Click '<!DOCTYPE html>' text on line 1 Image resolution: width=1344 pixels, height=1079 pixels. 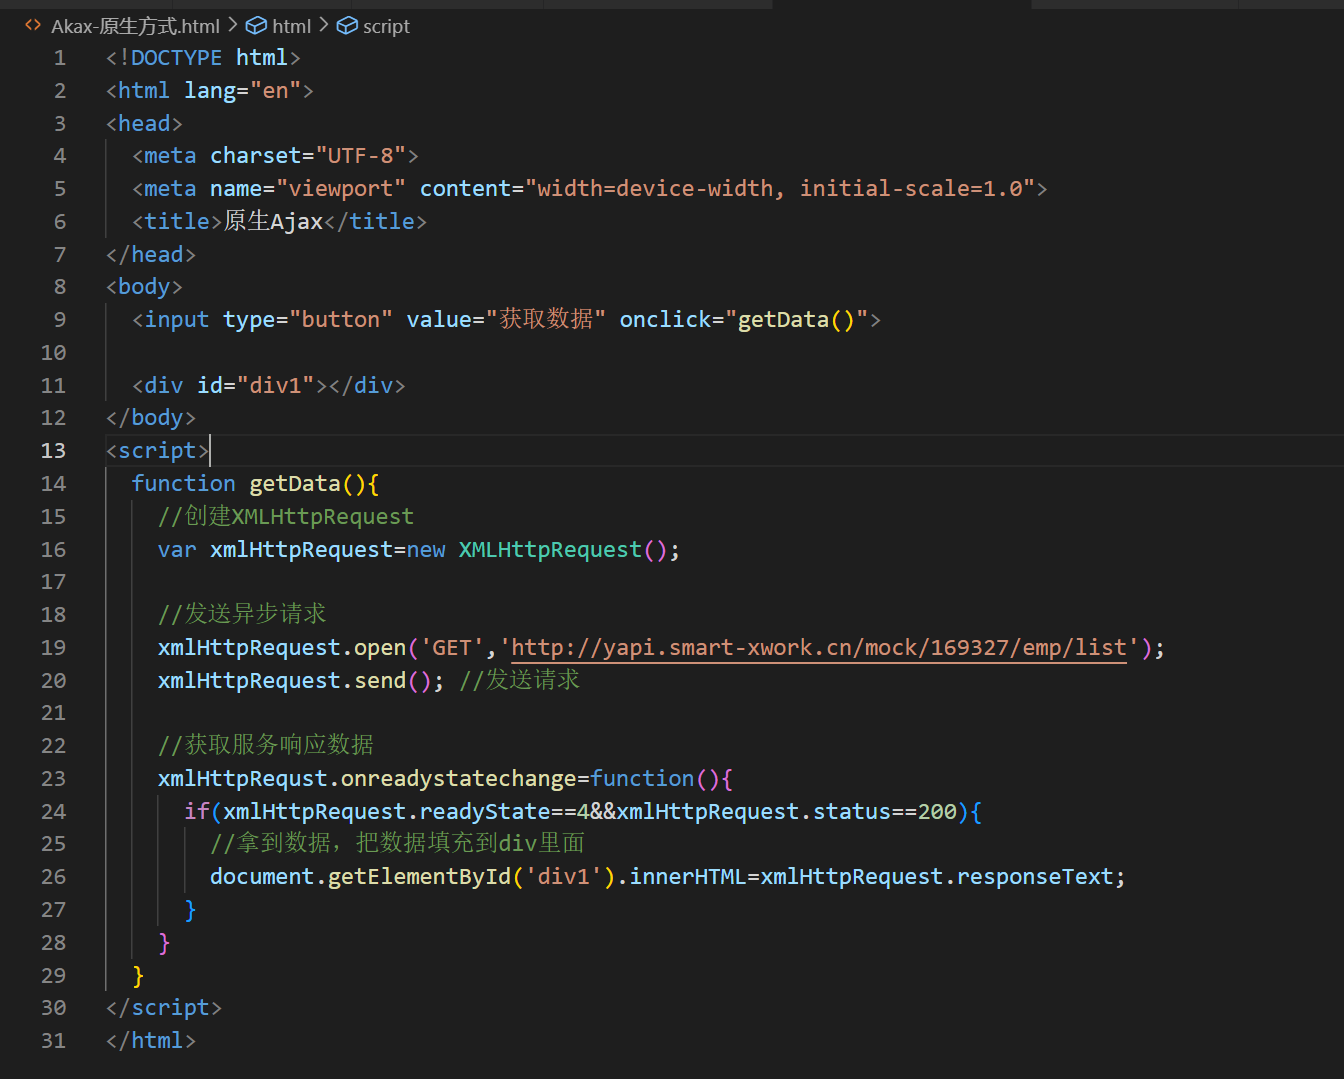[x=203, y=58]
